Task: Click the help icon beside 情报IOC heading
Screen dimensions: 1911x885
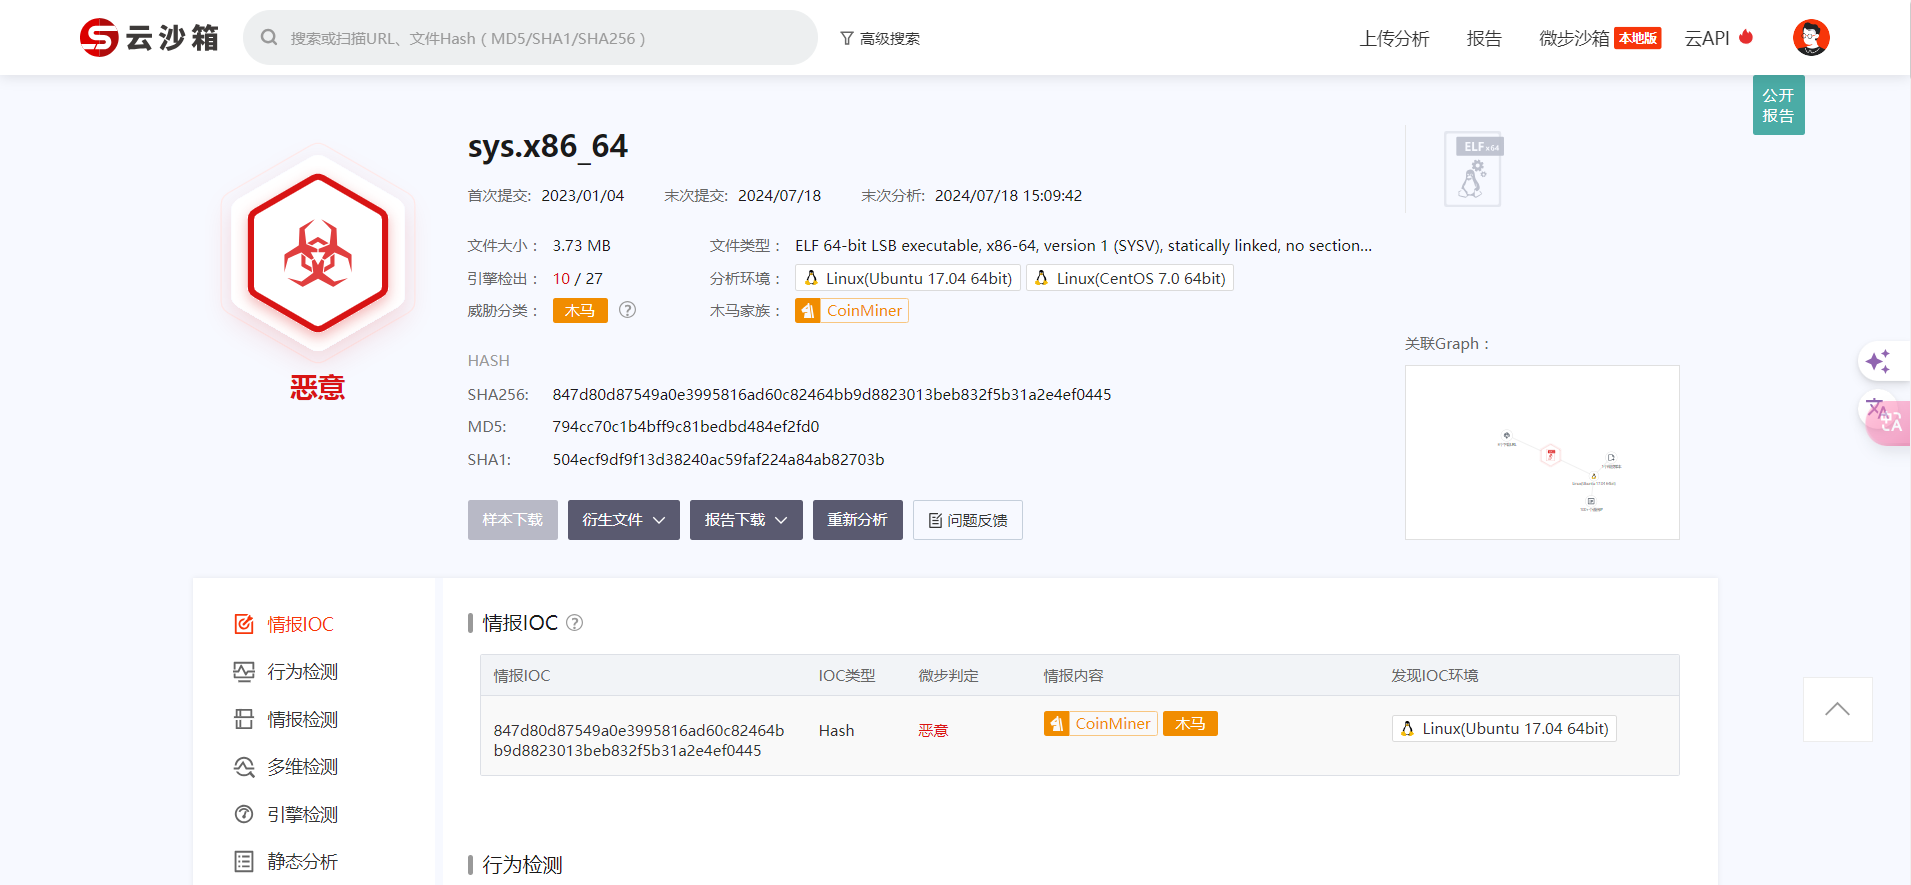Action: 574,623
